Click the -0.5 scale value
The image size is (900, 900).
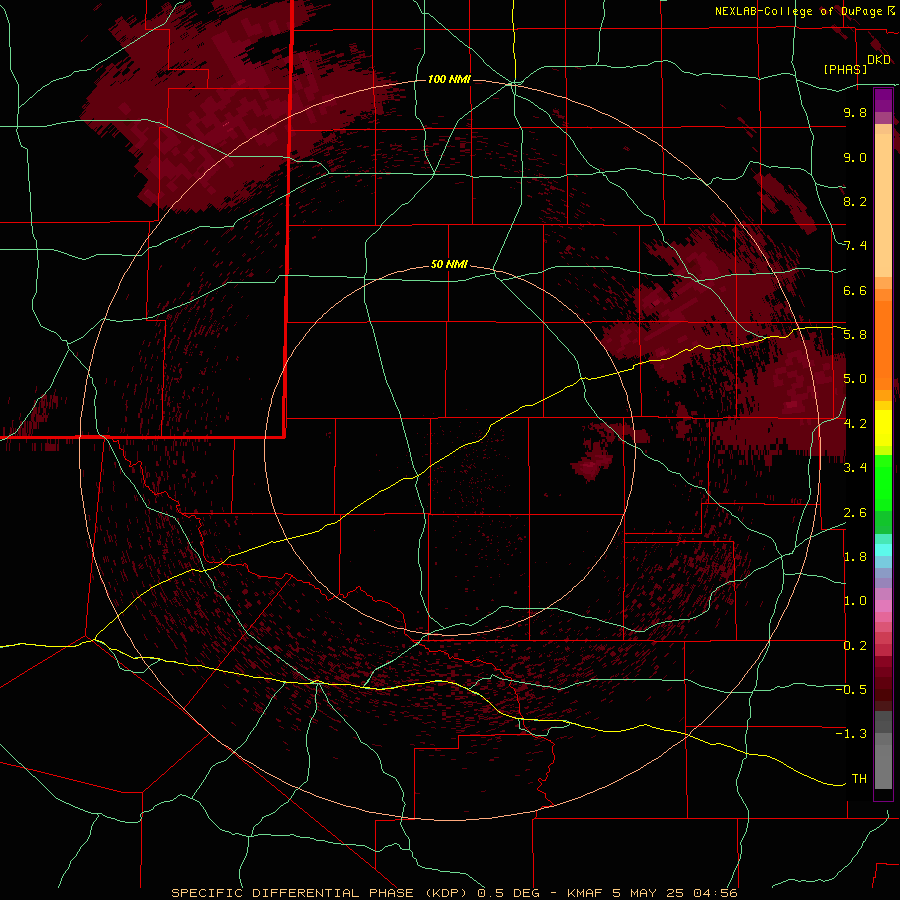pos(851,690)
